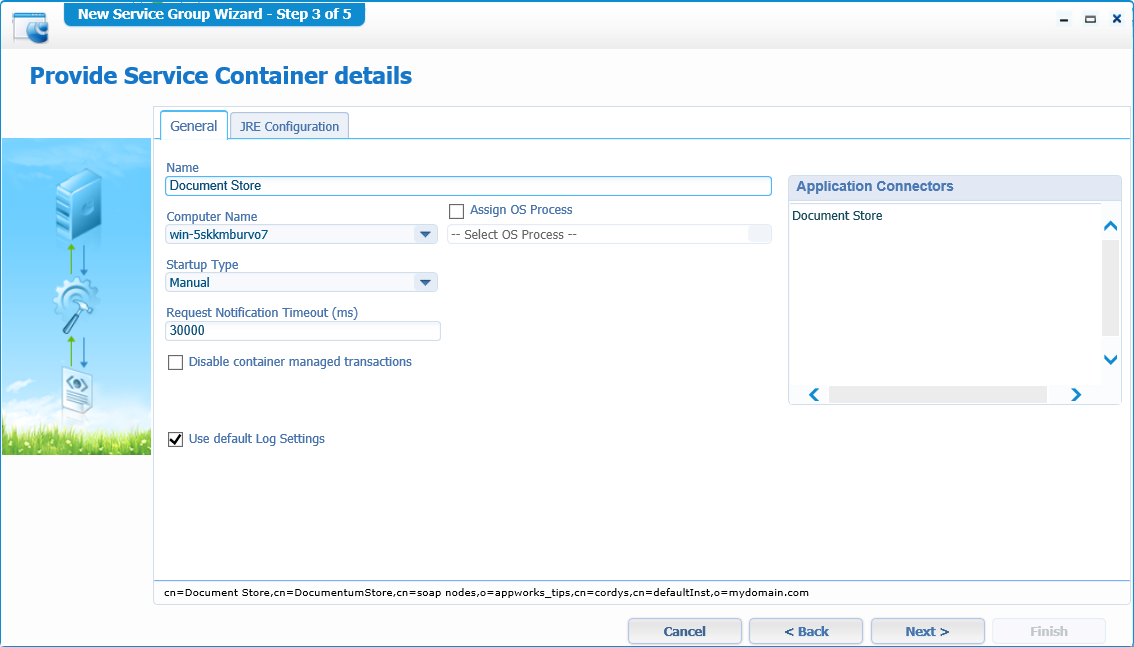Open the Select OS Process dropdown
This screenshot has width=1134, height=647.
click(759, 234)
